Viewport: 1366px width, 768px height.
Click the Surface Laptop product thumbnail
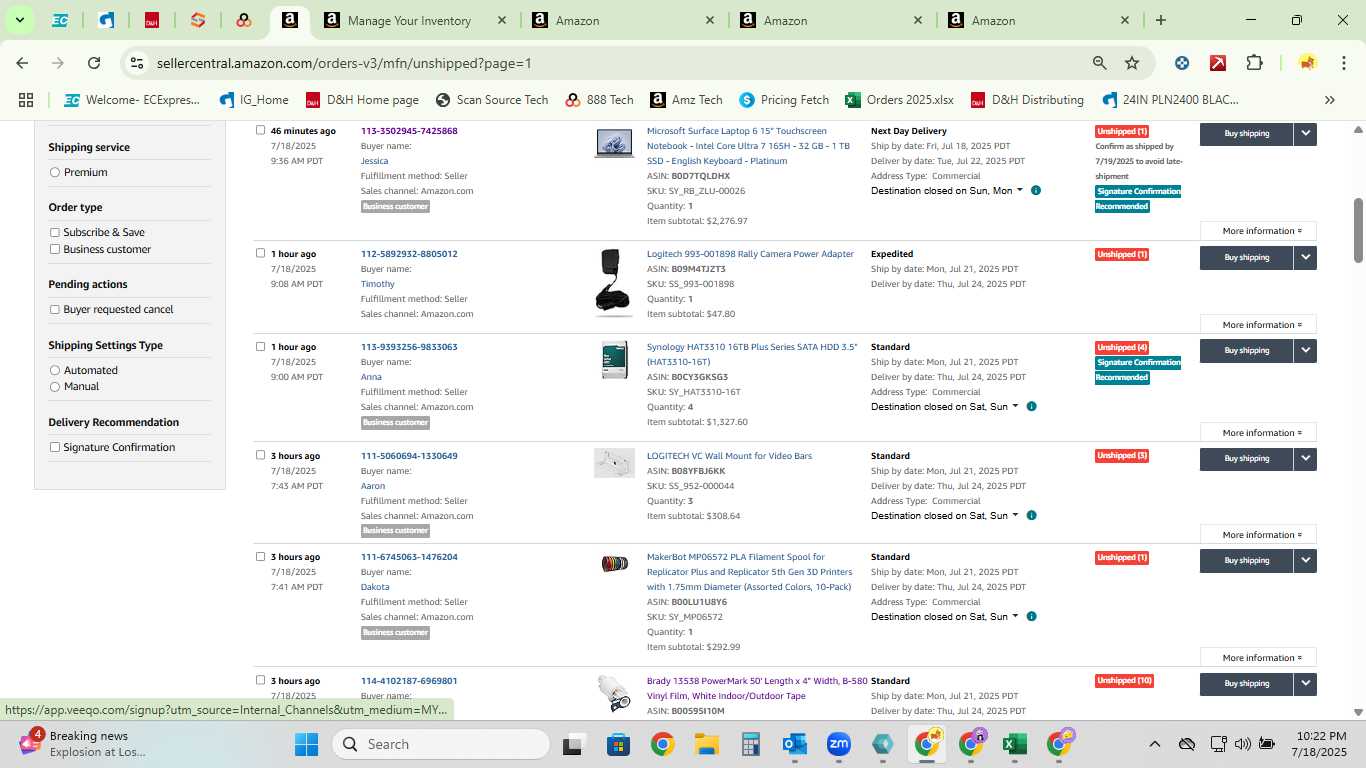[x=614, y=143]
